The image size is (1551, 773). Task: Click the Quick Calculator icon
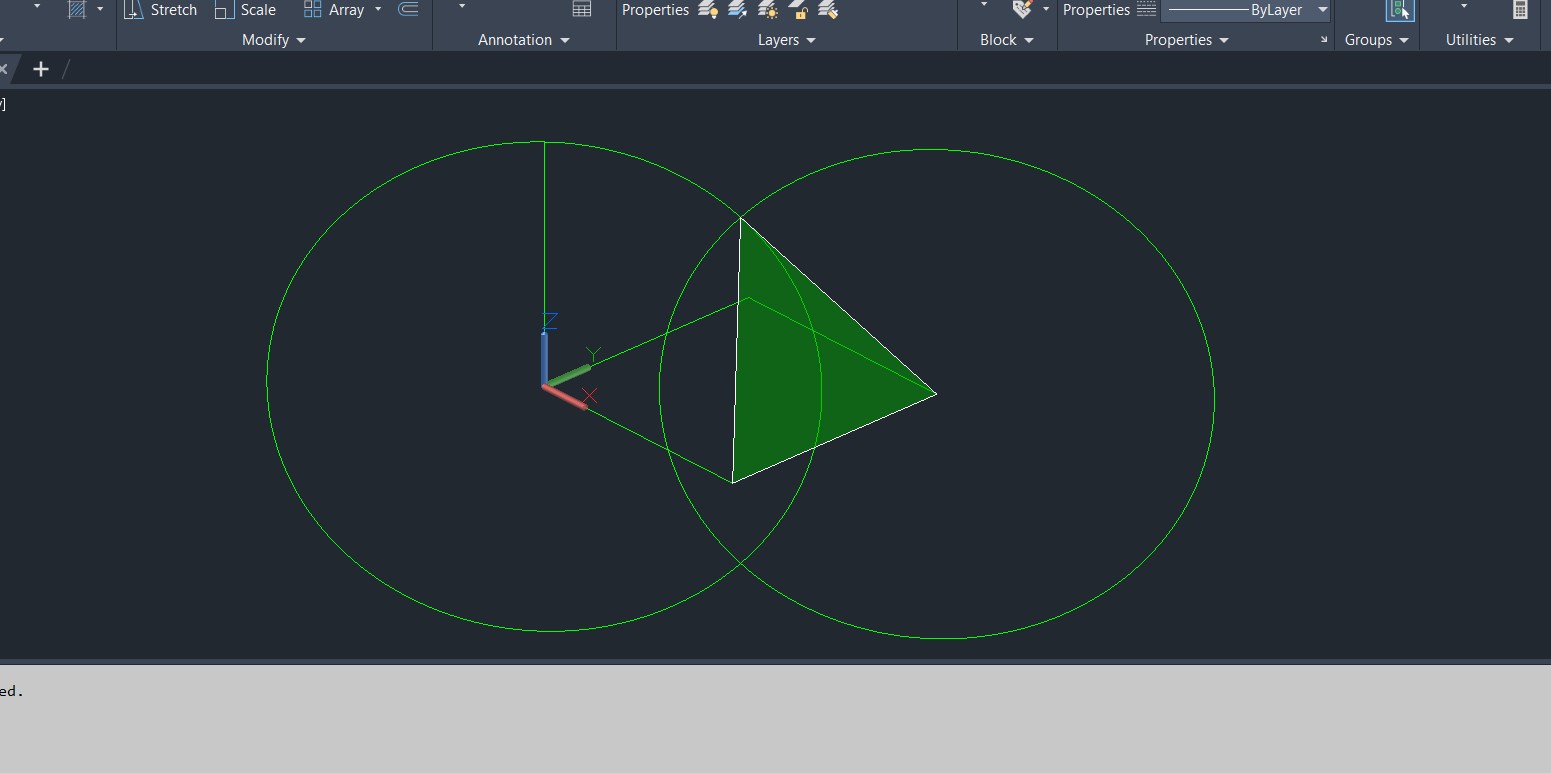pos(1520,10)
